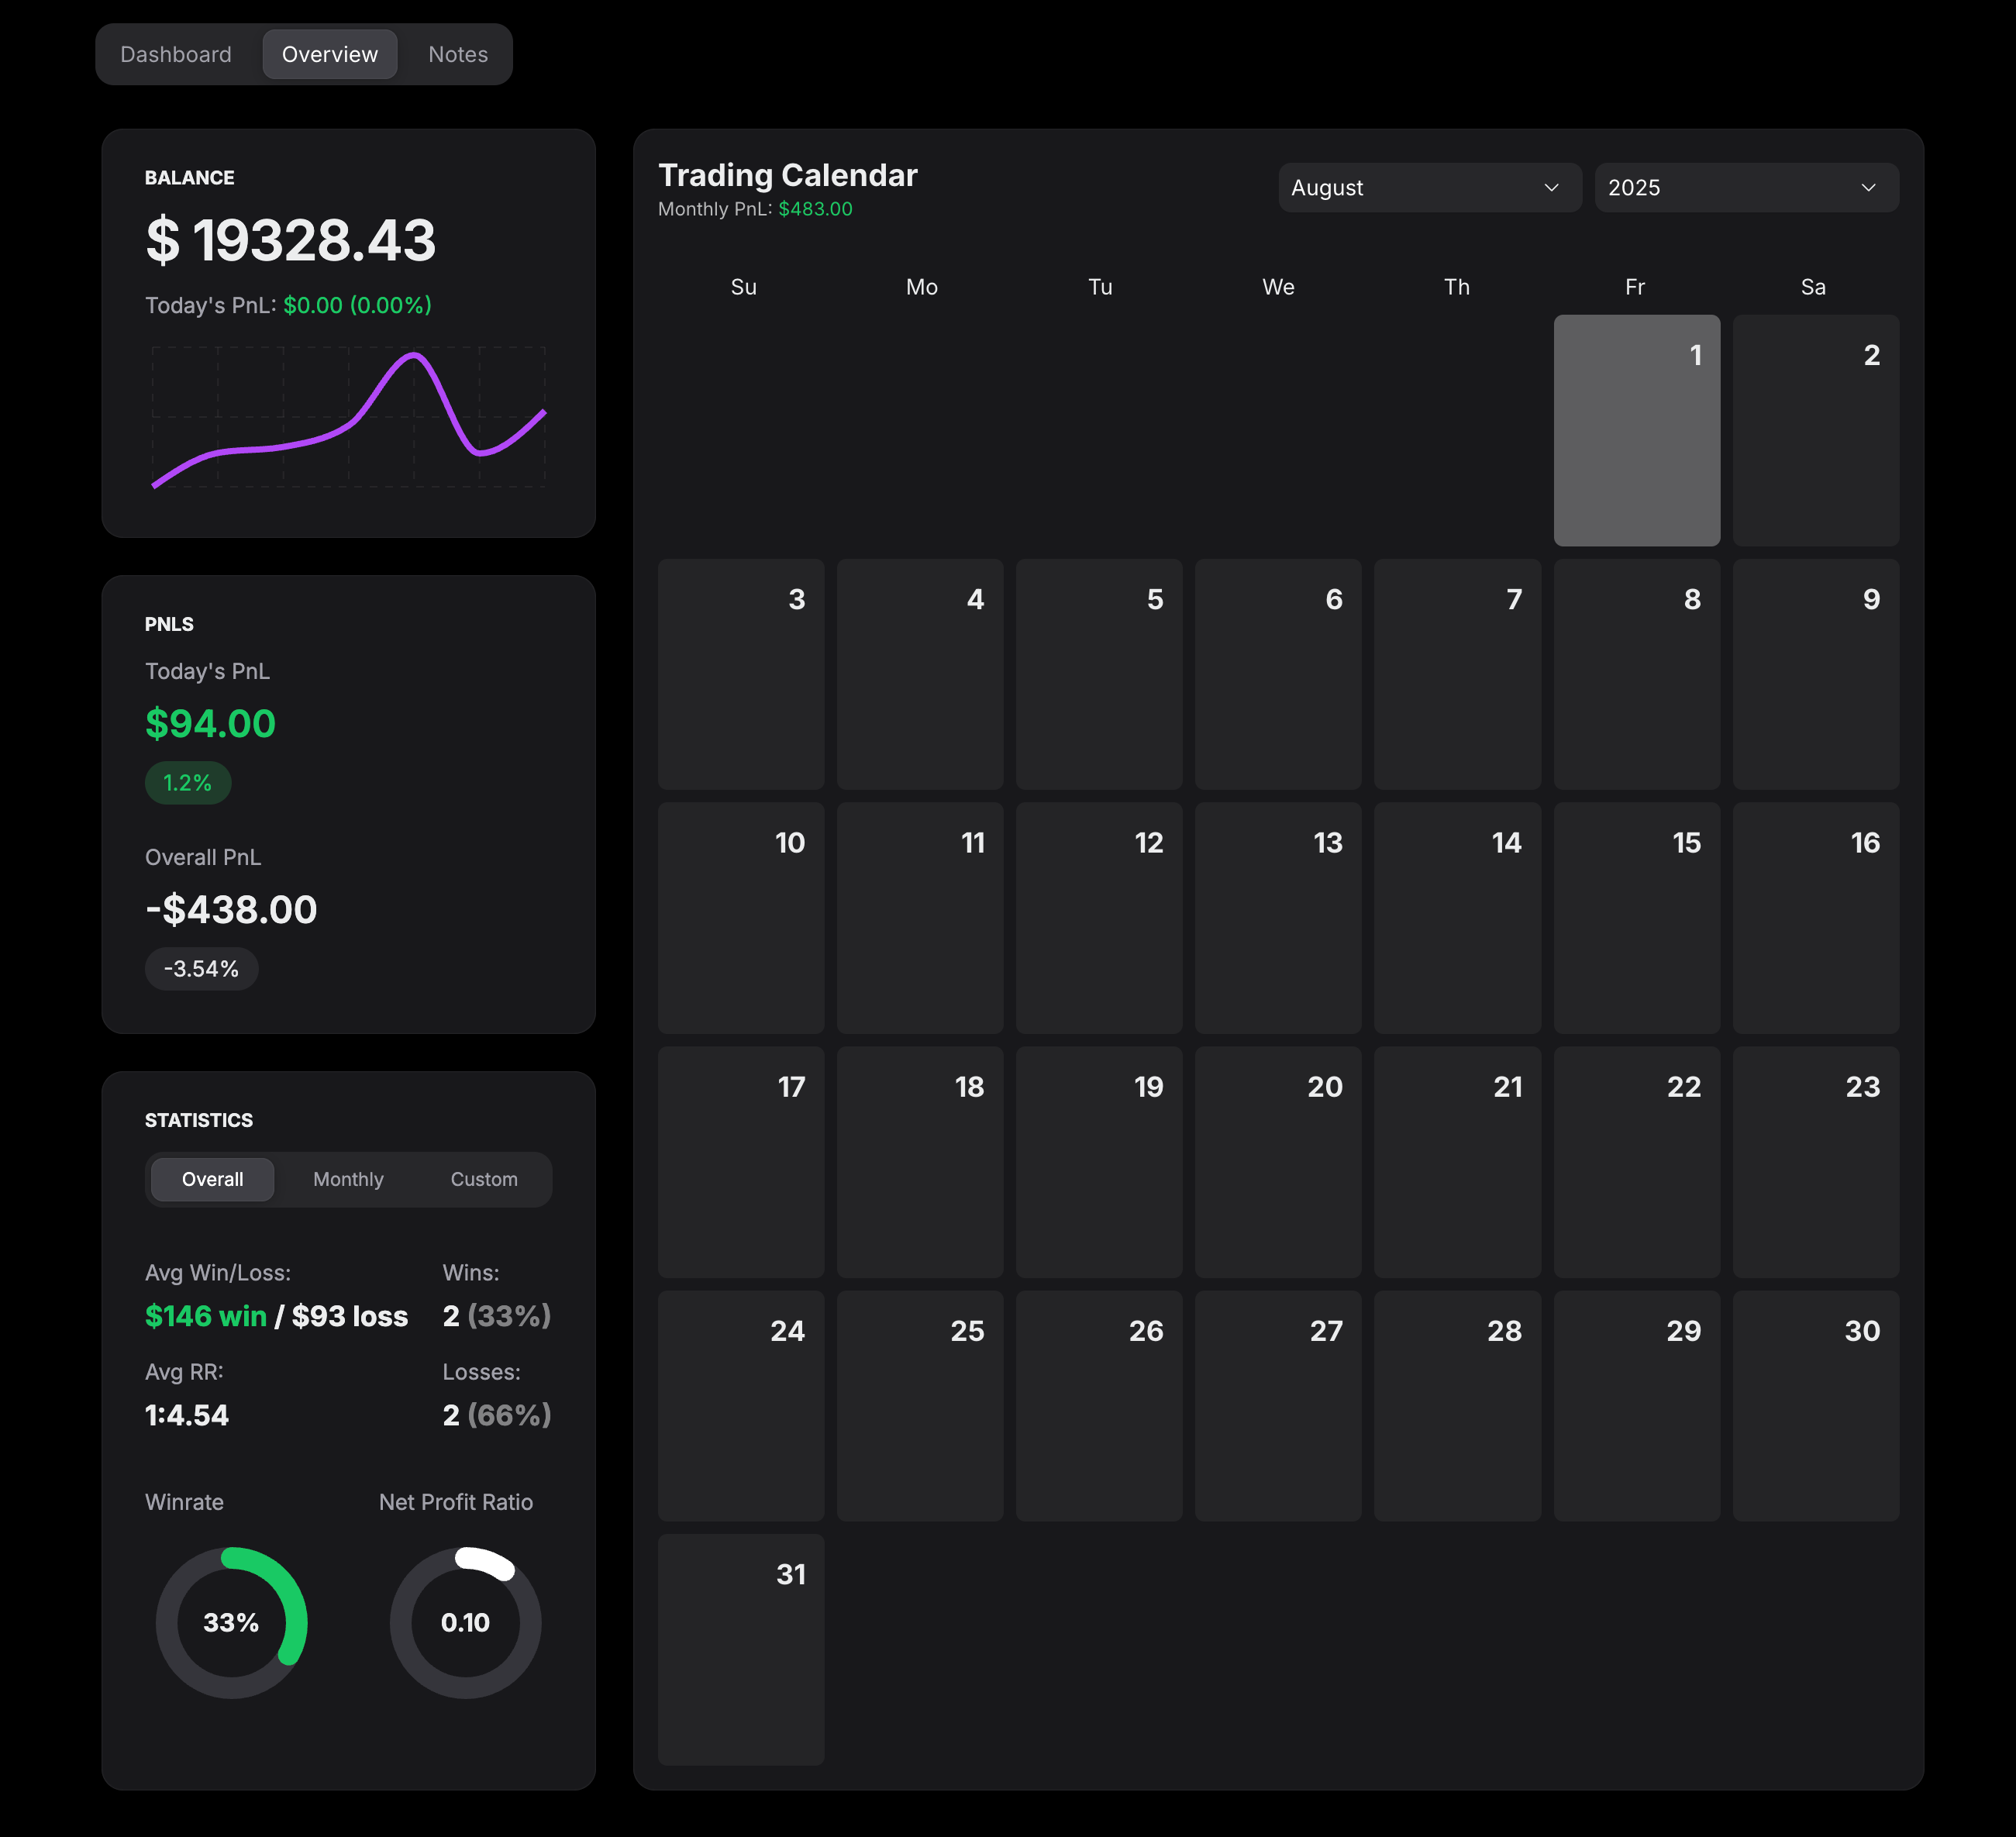Switch to the Dashboard tab
This screenshot has height=1837, width=2016.
tap(176, 54)
